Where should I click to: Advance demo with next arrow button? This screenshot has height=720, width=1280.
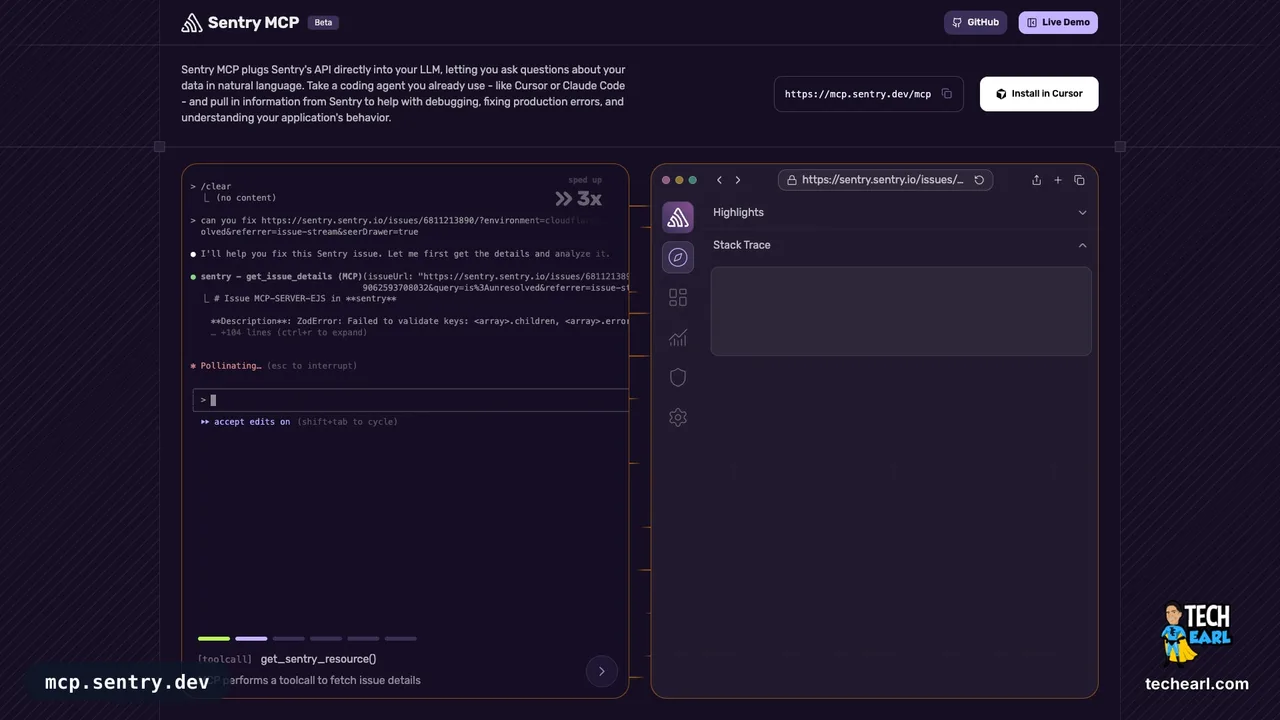(x=602, y=671)
